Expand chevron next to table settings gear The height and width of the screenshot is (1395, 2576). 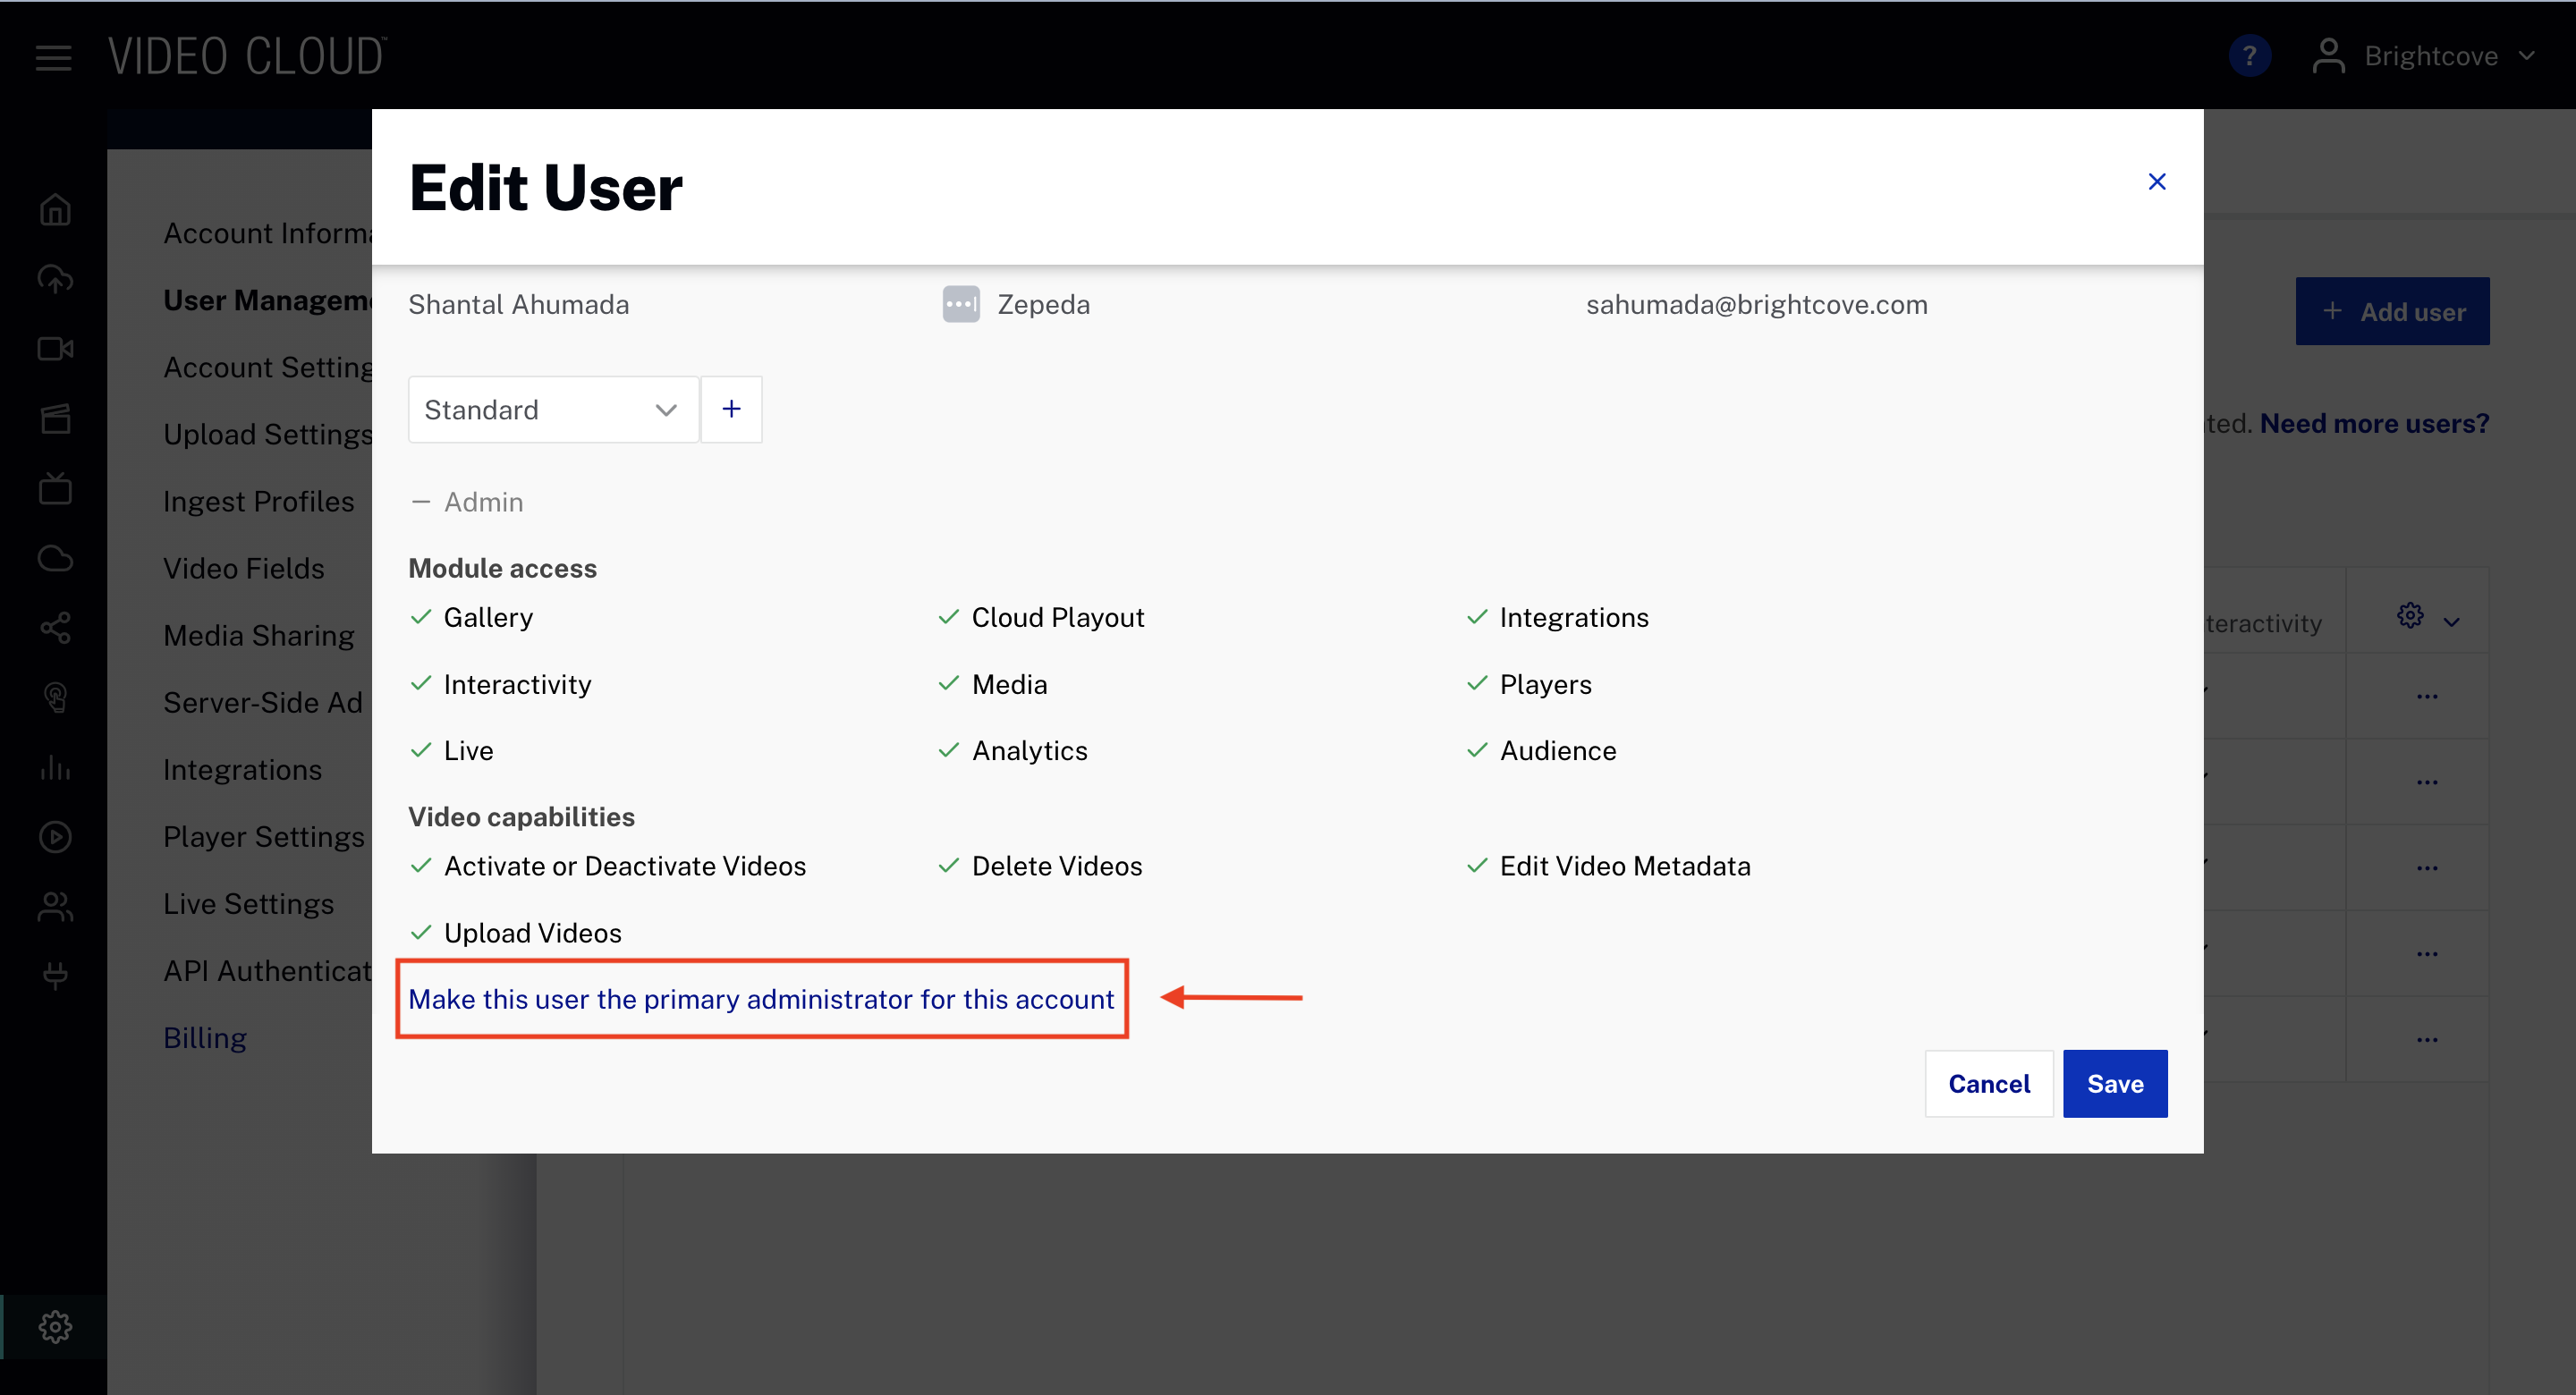tap(2452, 621)
